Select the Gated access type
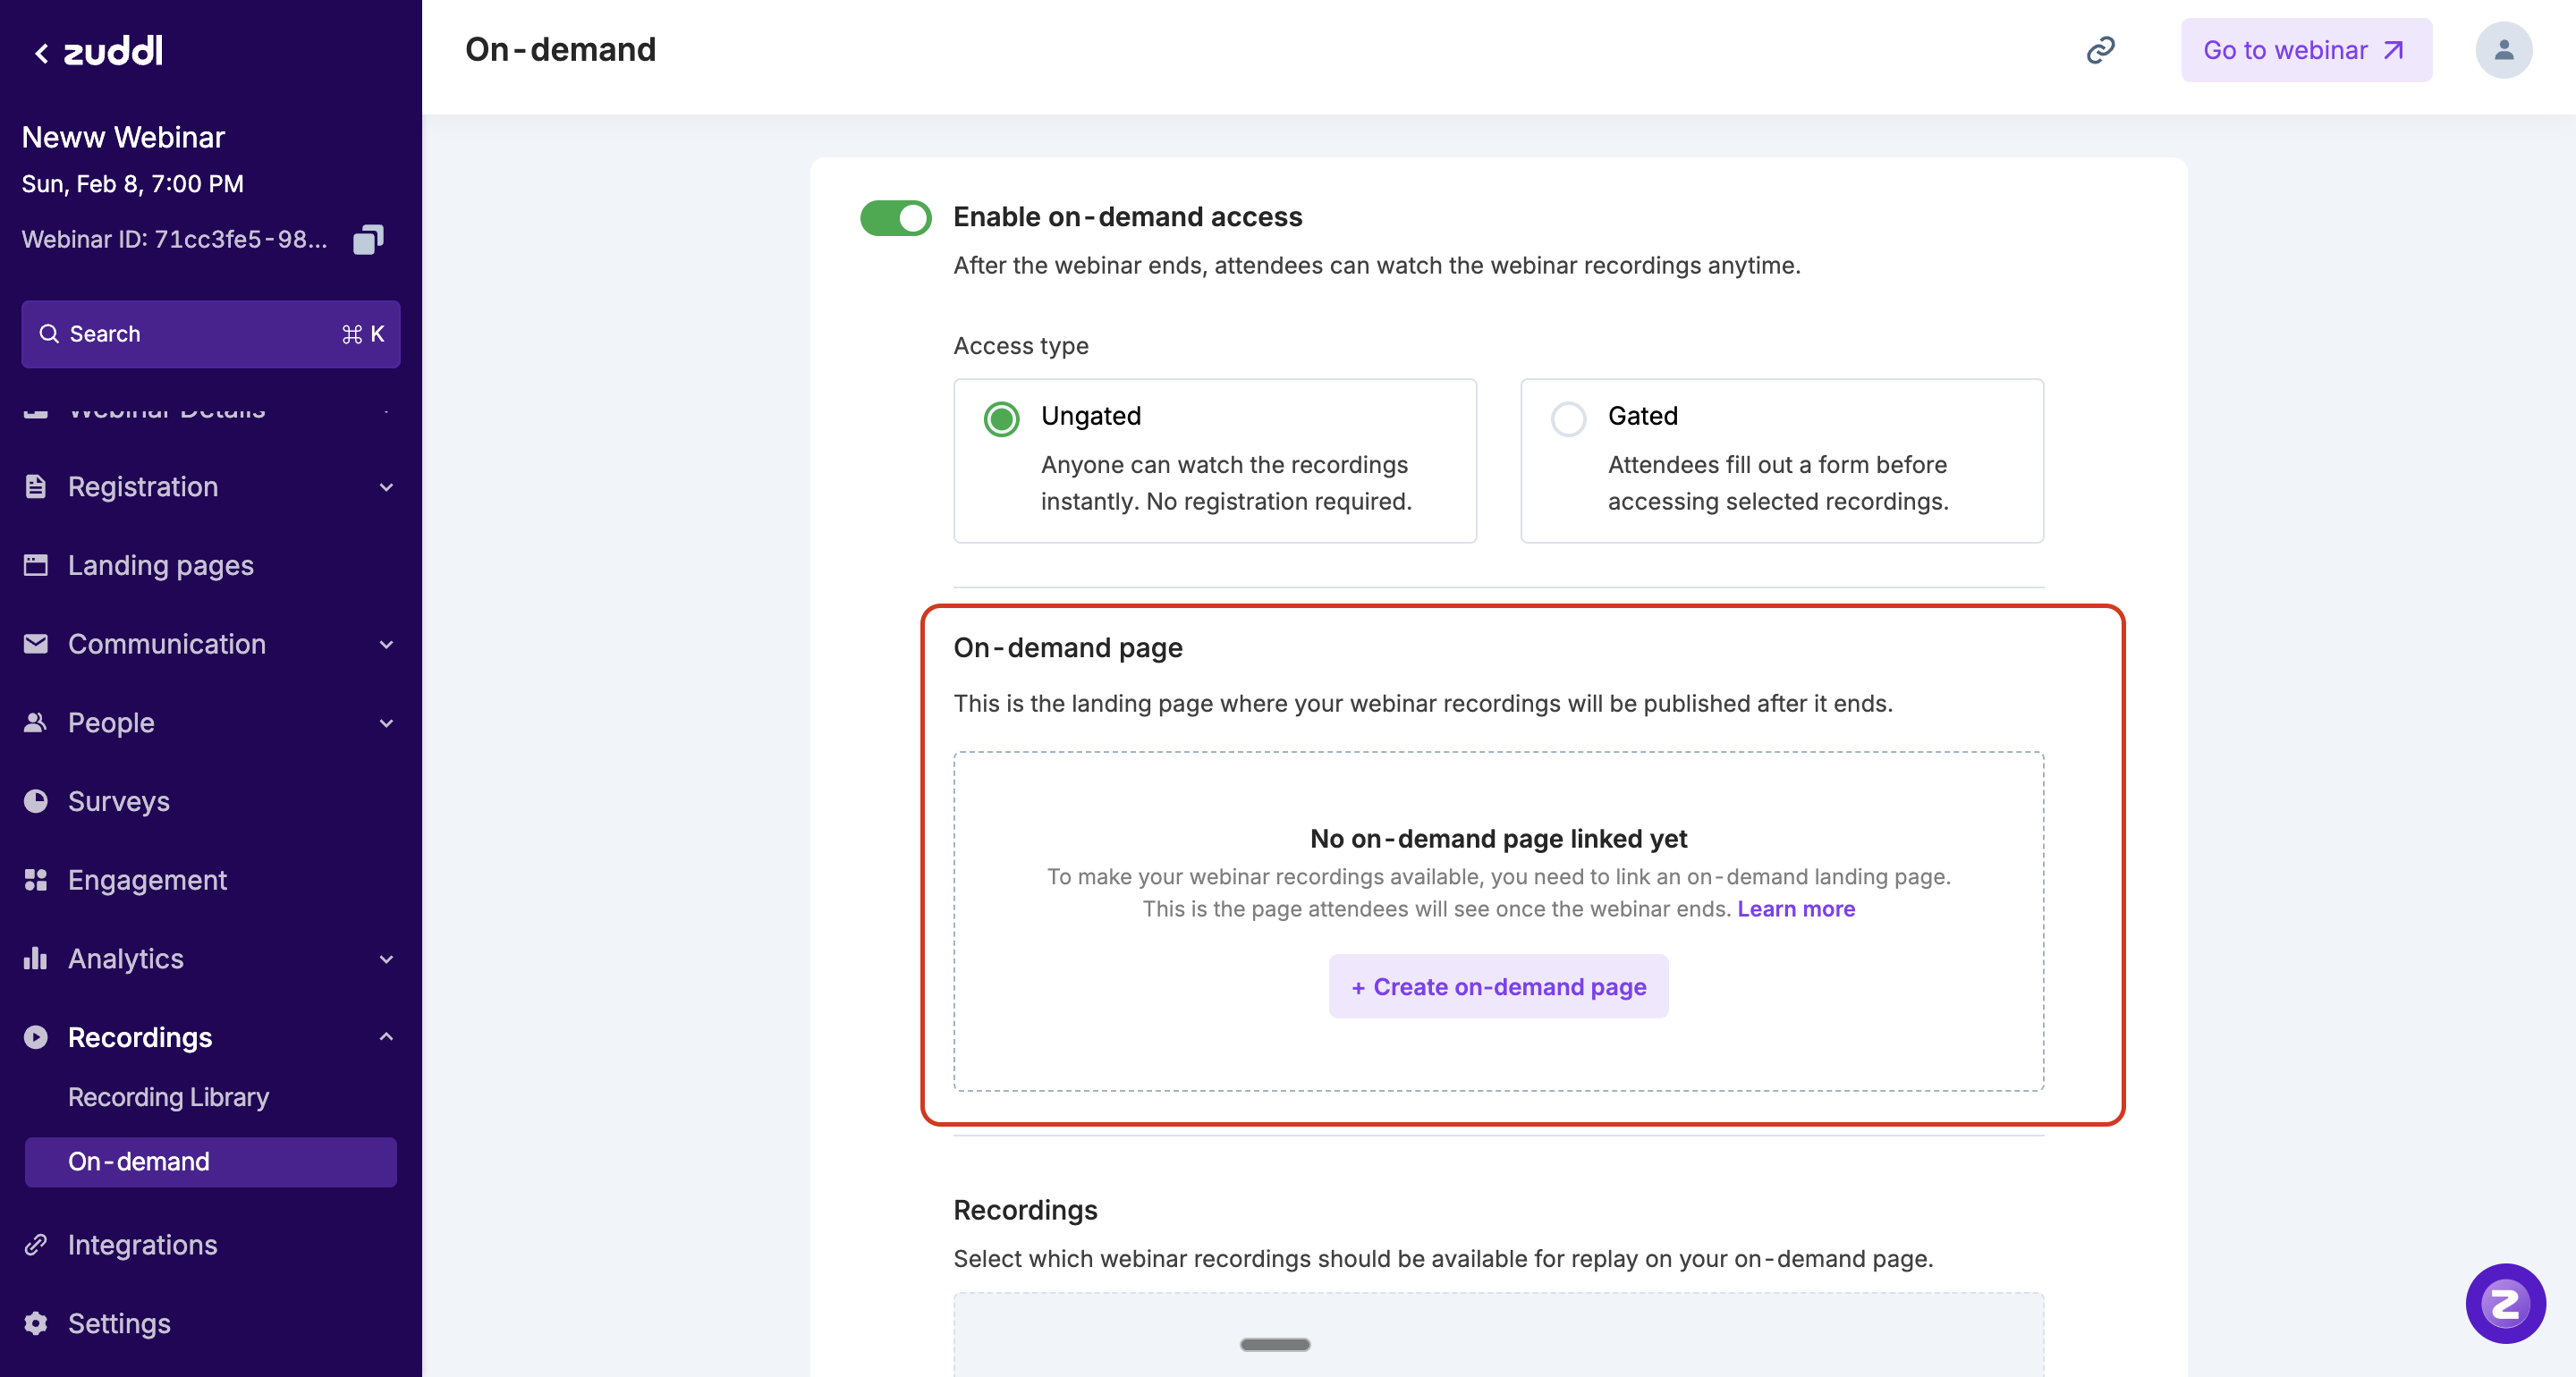 (1568, 418)
